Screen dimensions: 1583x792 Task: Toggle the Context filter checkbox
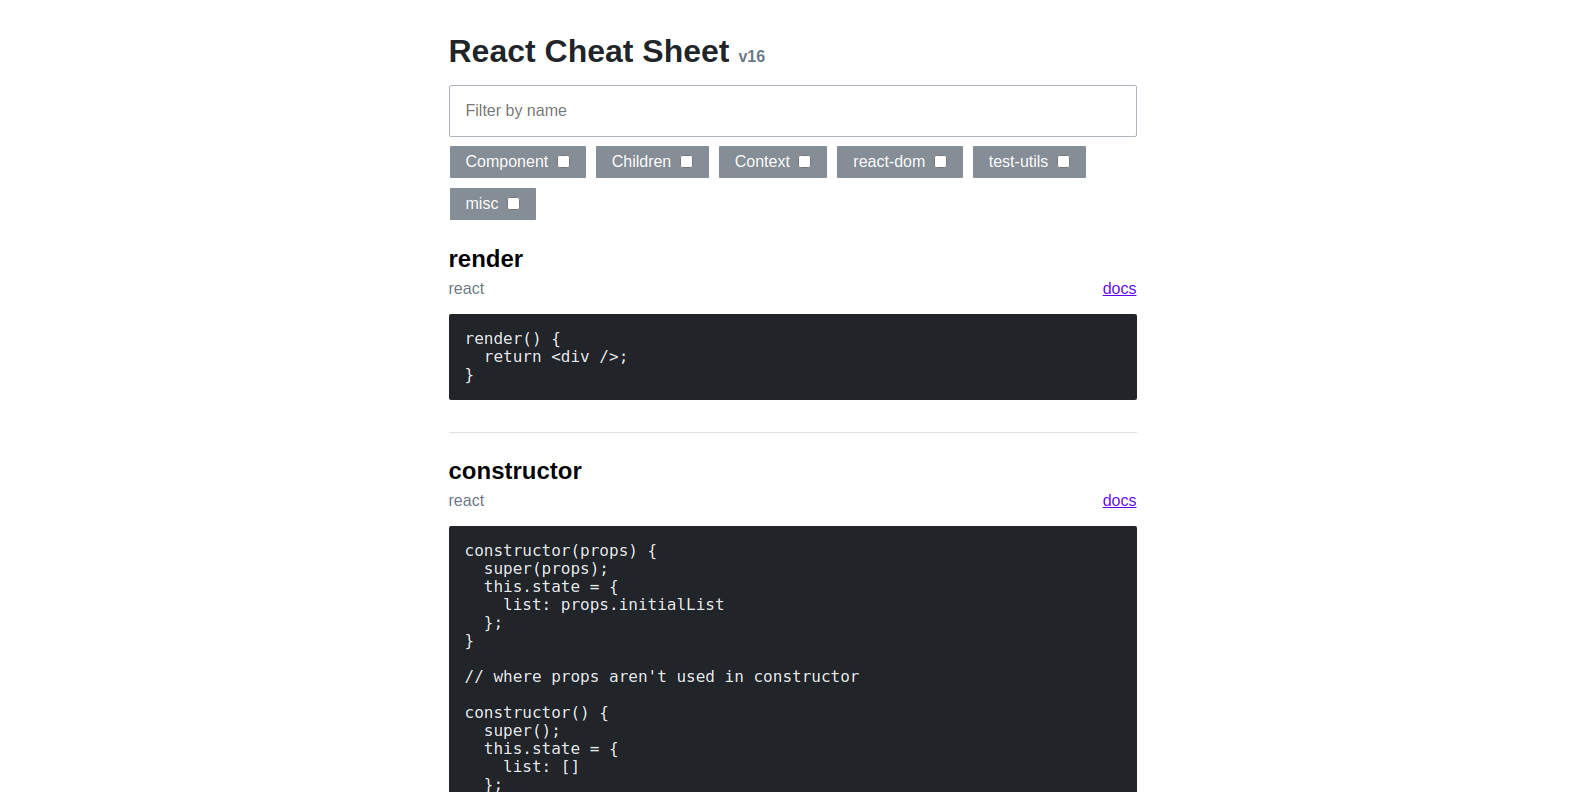point(805,162)
